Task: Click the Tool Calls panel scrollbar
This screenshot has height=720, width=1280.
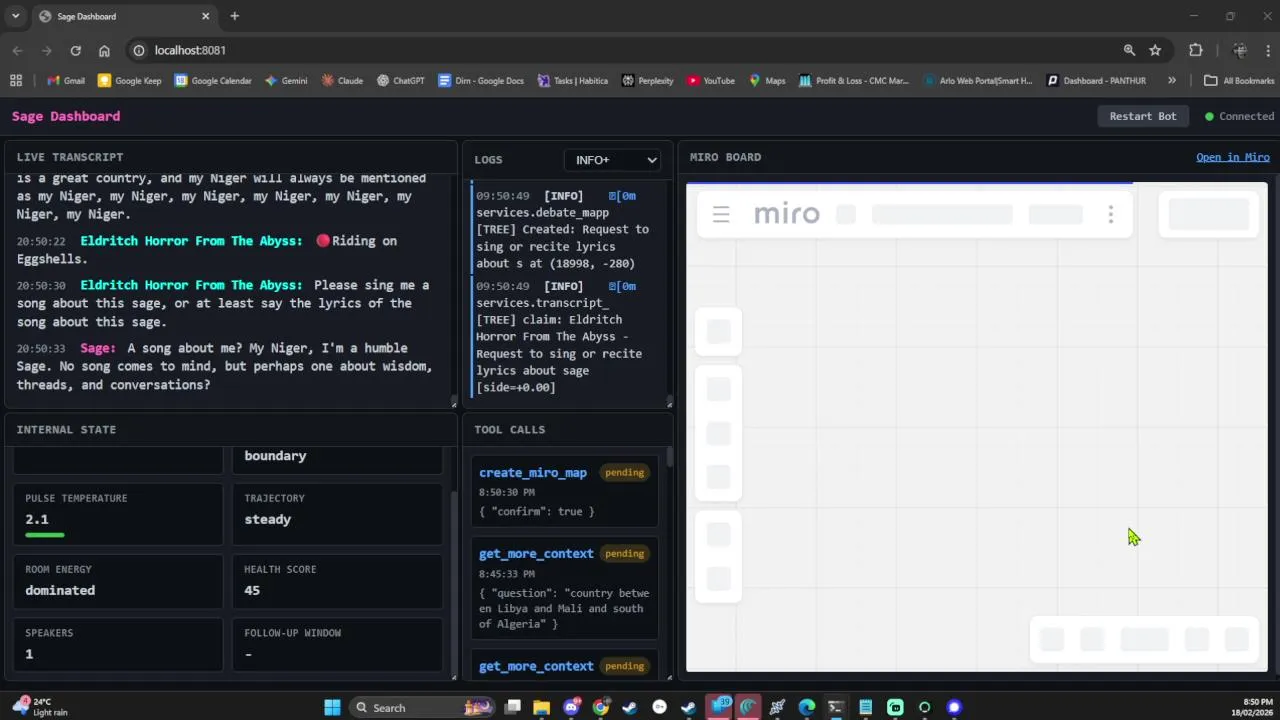Action: click(669, 456)
